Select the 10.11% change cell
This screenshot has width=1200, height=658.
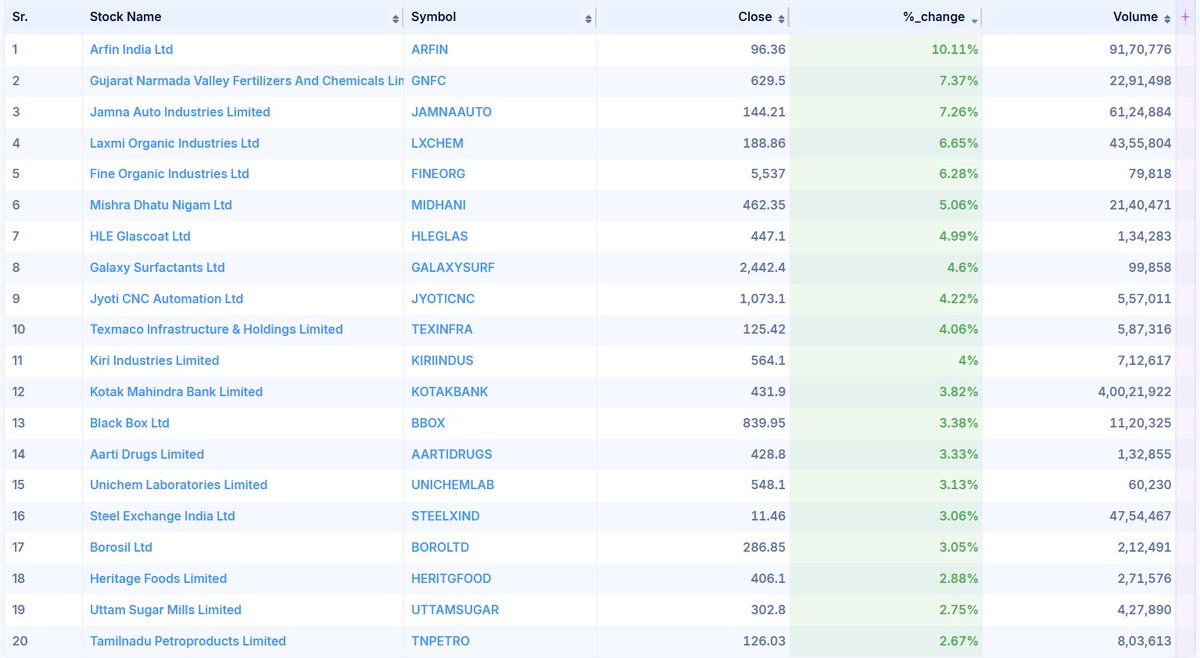886,49
